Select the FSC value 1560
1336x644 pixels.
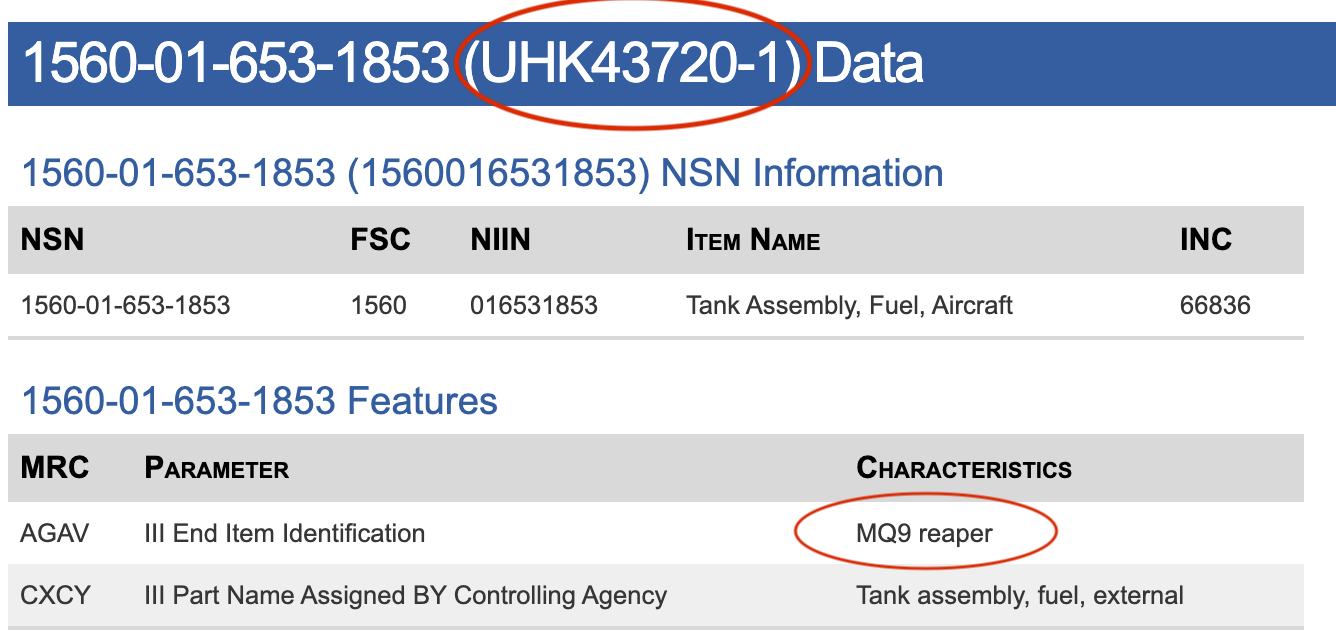(x=378, y=305)
